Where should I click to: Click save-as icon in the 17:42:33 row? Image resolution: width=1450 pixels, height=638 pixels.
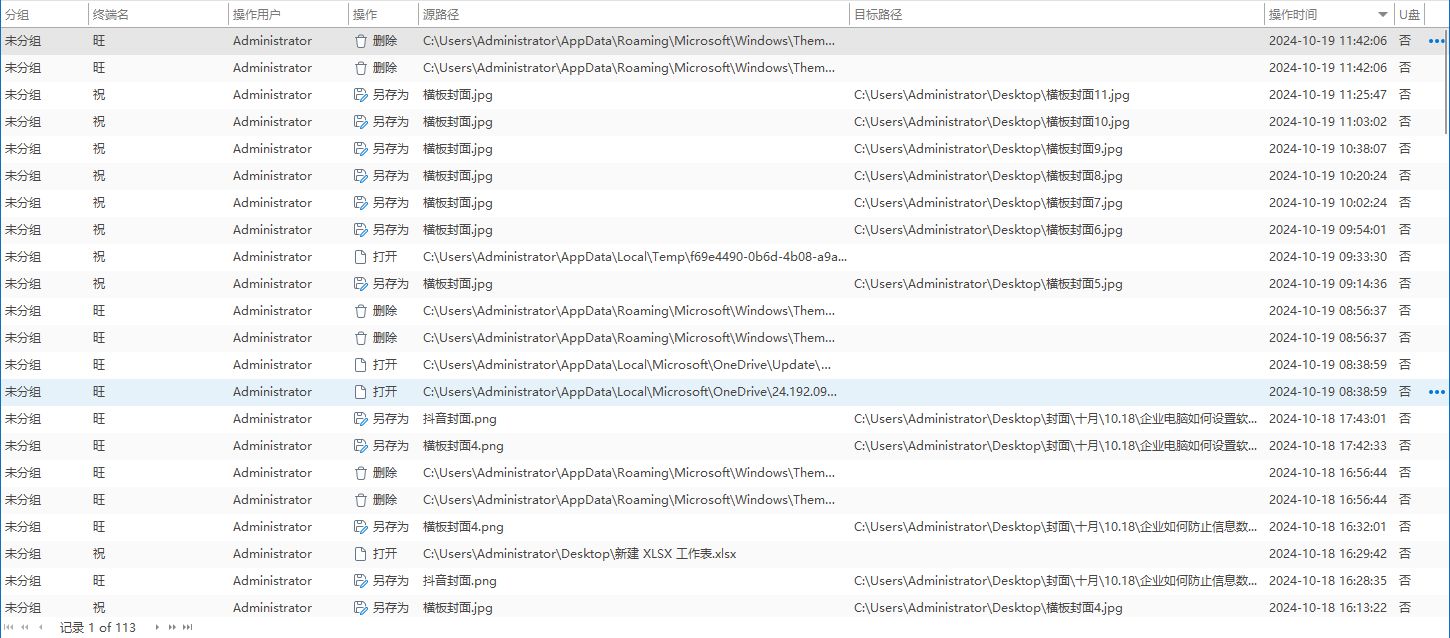coord(361,446)
